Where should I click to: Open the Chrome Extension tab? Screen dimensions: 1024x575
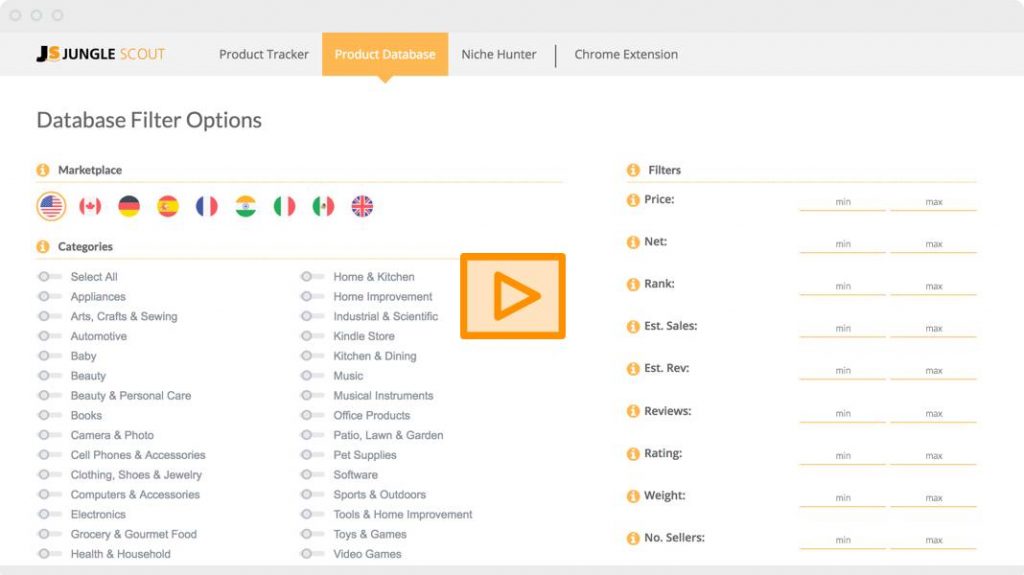(x=626, y=54)
